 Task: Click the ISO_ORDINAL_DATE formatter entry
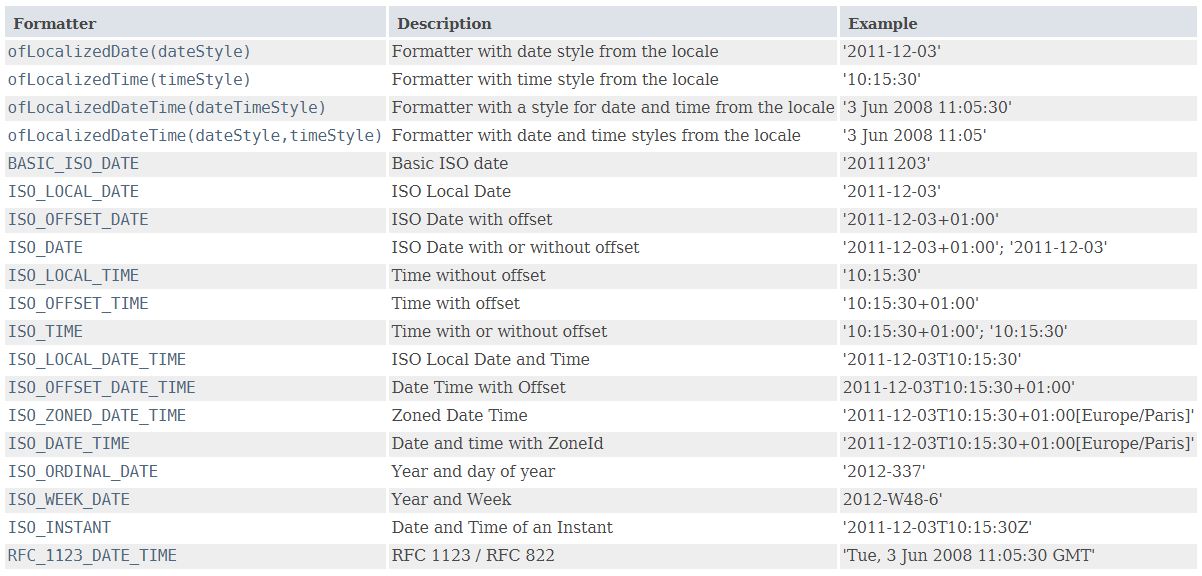point(83,471)
